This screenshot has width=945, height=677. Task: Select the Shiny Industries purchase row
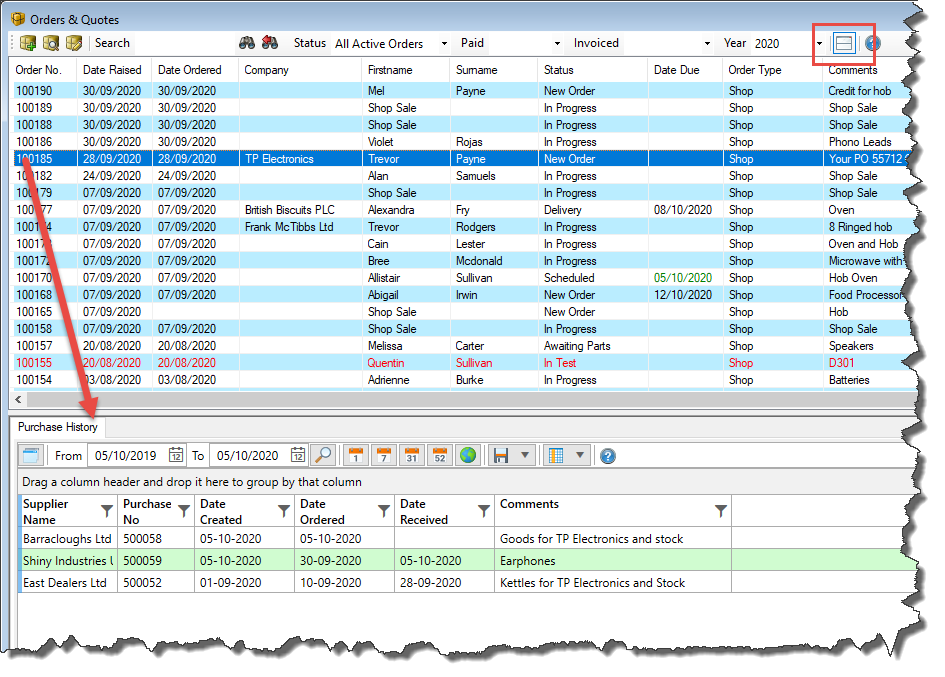coord(67,561)
